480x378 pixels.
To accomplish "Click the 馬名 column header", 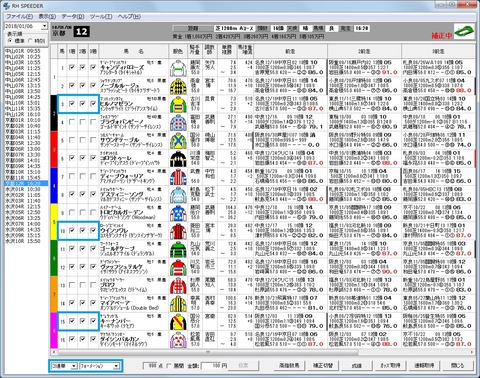I will click(x=134, y=51).
